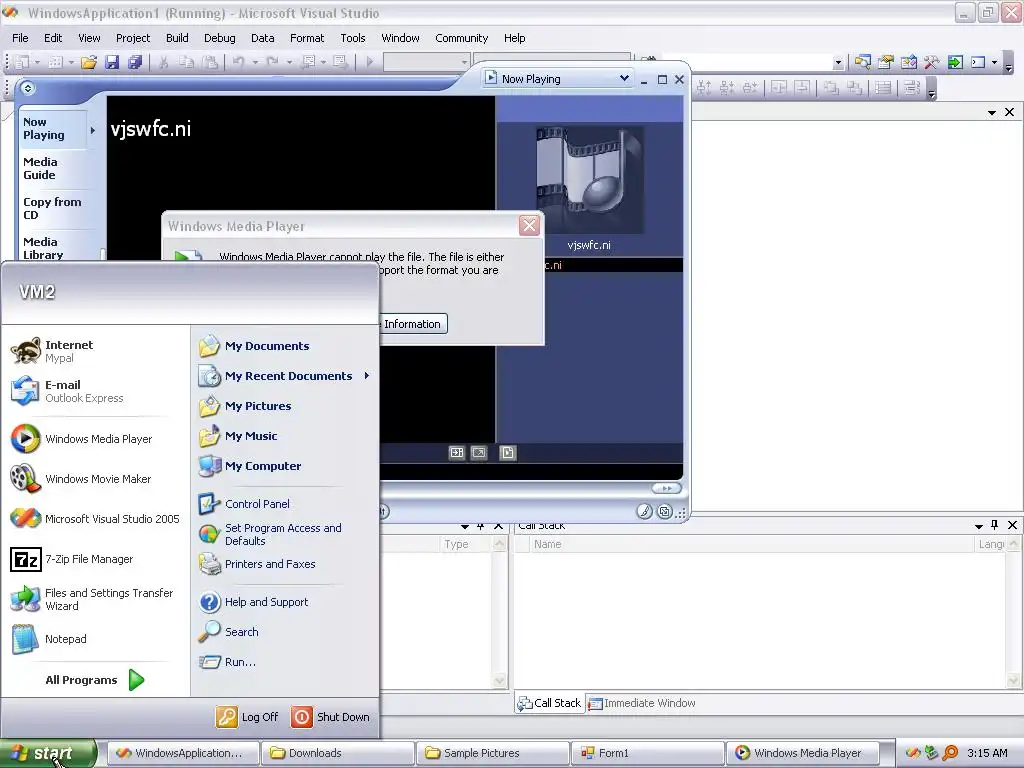Screen dimensions: 1024x768
Task: Open the Mypal Internet browser shortcut
Action: [x=52, y=351]
